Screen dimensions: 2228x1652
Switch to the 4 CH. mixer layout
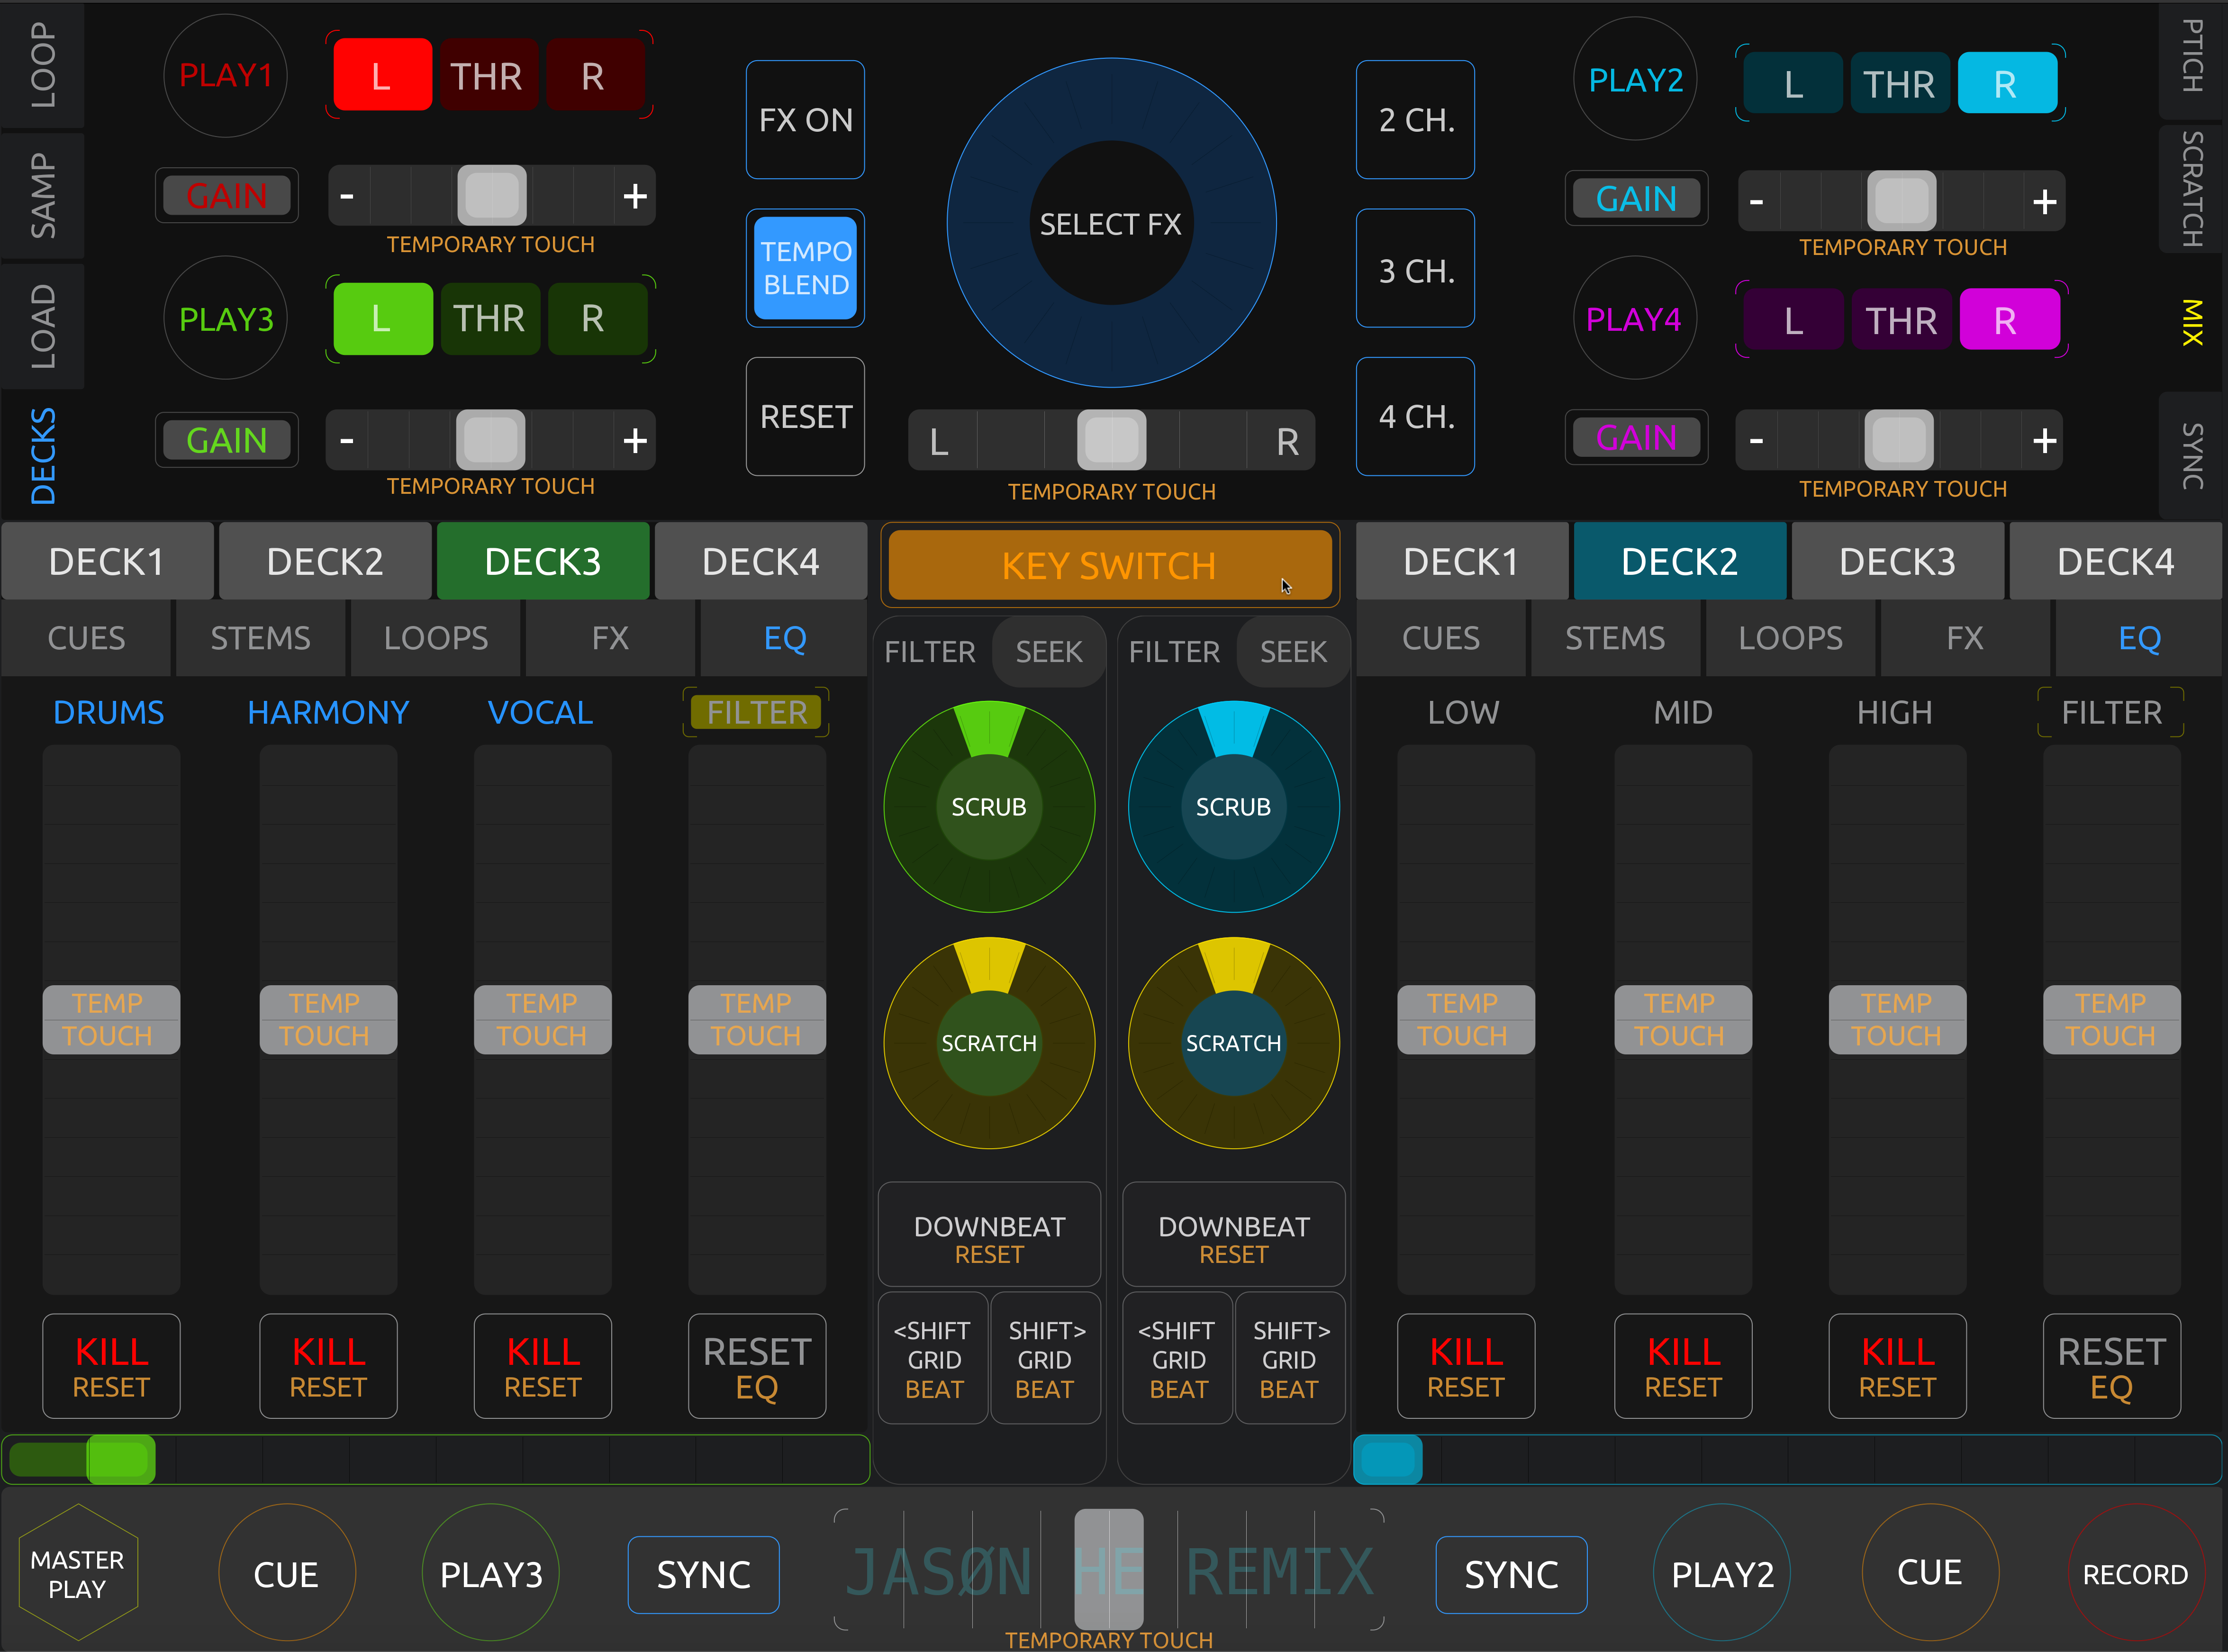coord(1415,416)
